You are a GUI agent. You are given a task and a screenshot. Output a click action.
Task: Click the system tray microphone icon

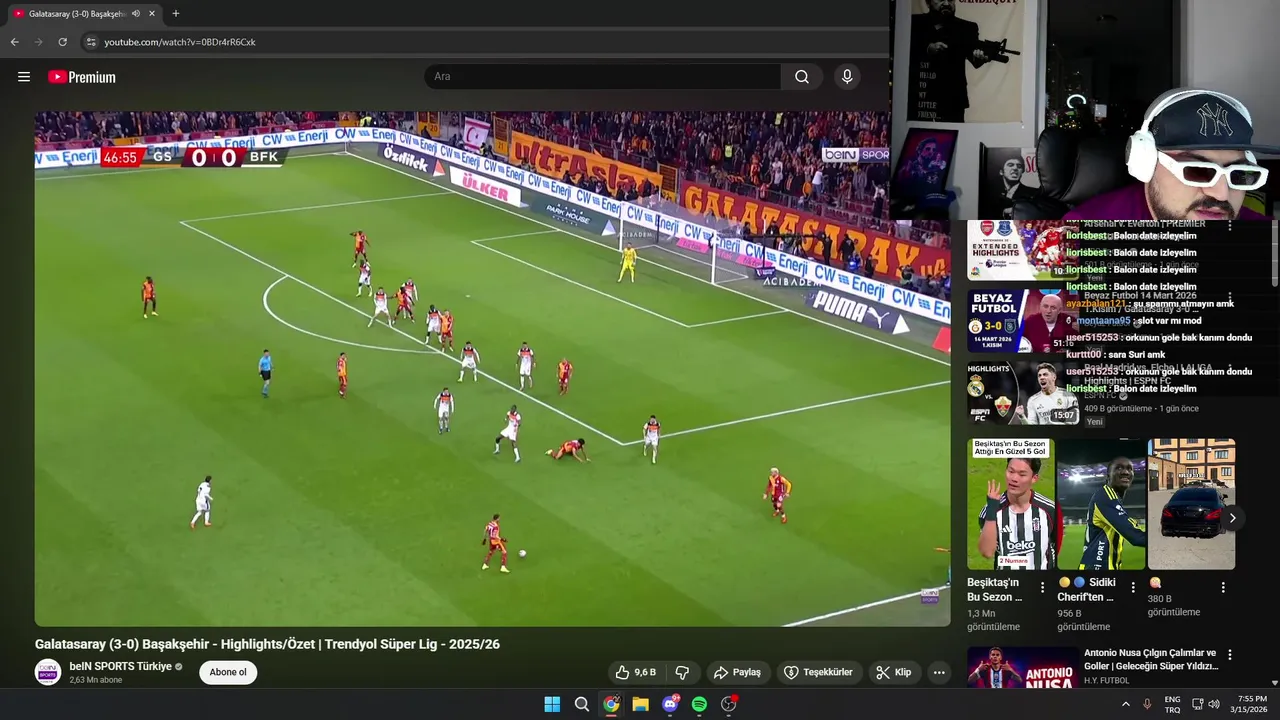click(x=1147, y=704)
